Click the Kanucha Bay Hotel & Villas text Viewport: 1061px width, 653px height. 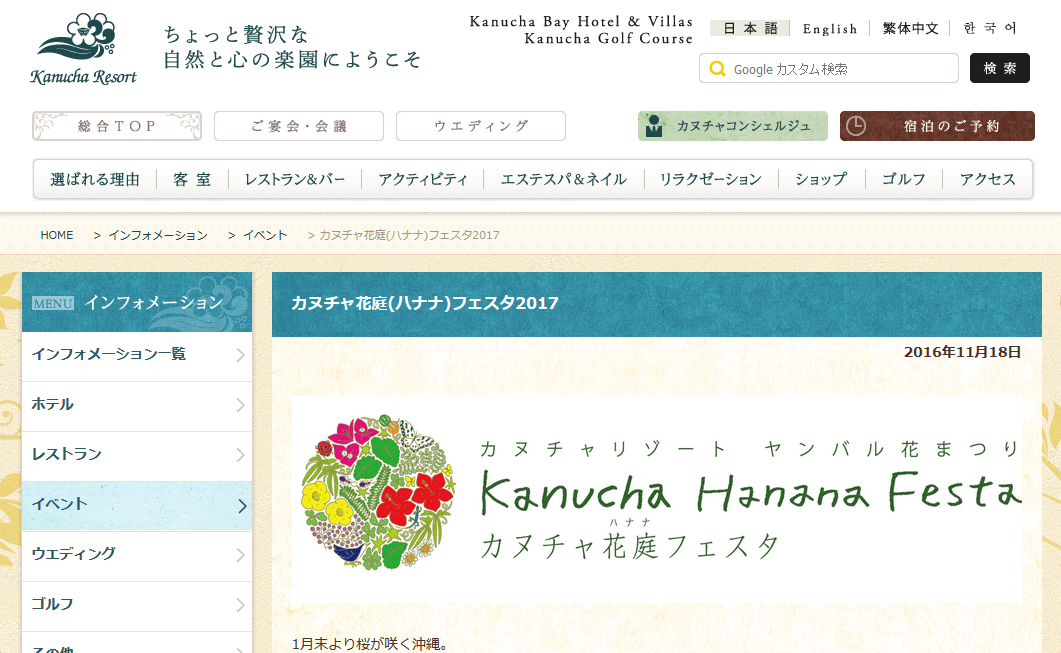(581, 22)
